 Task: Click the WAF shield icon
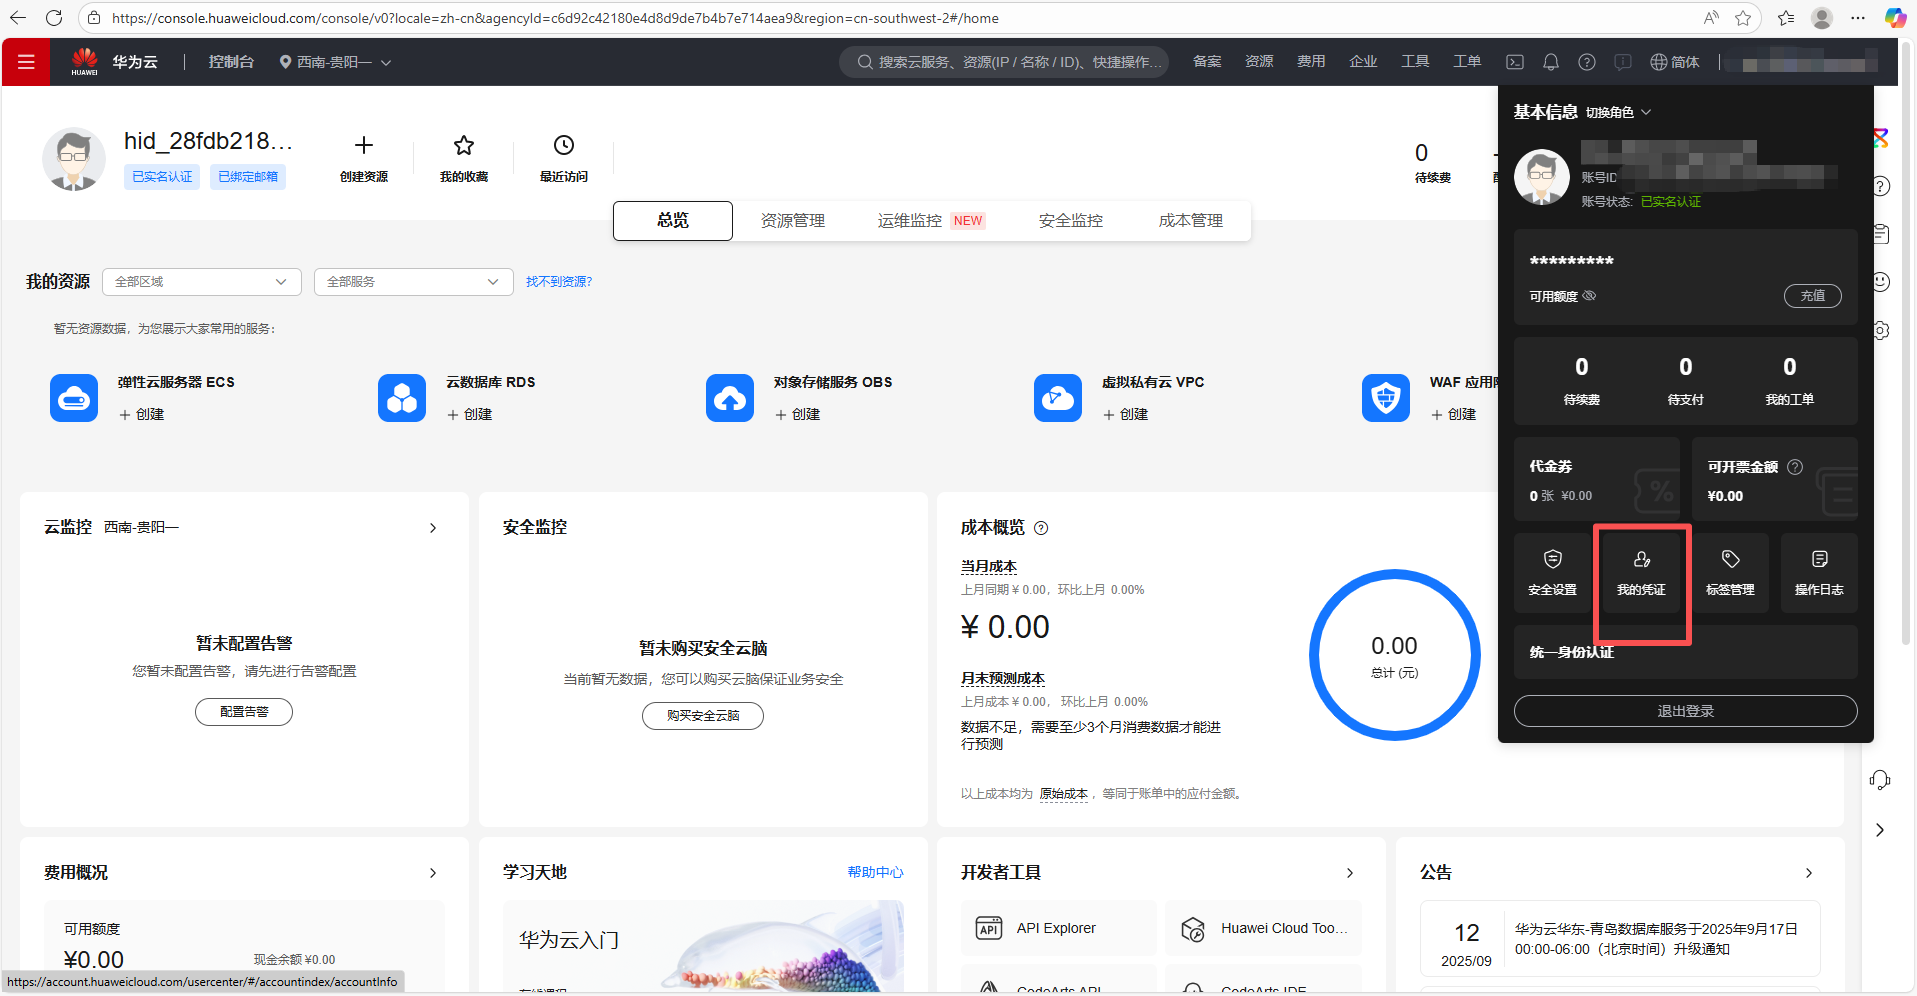point(1386,398)
